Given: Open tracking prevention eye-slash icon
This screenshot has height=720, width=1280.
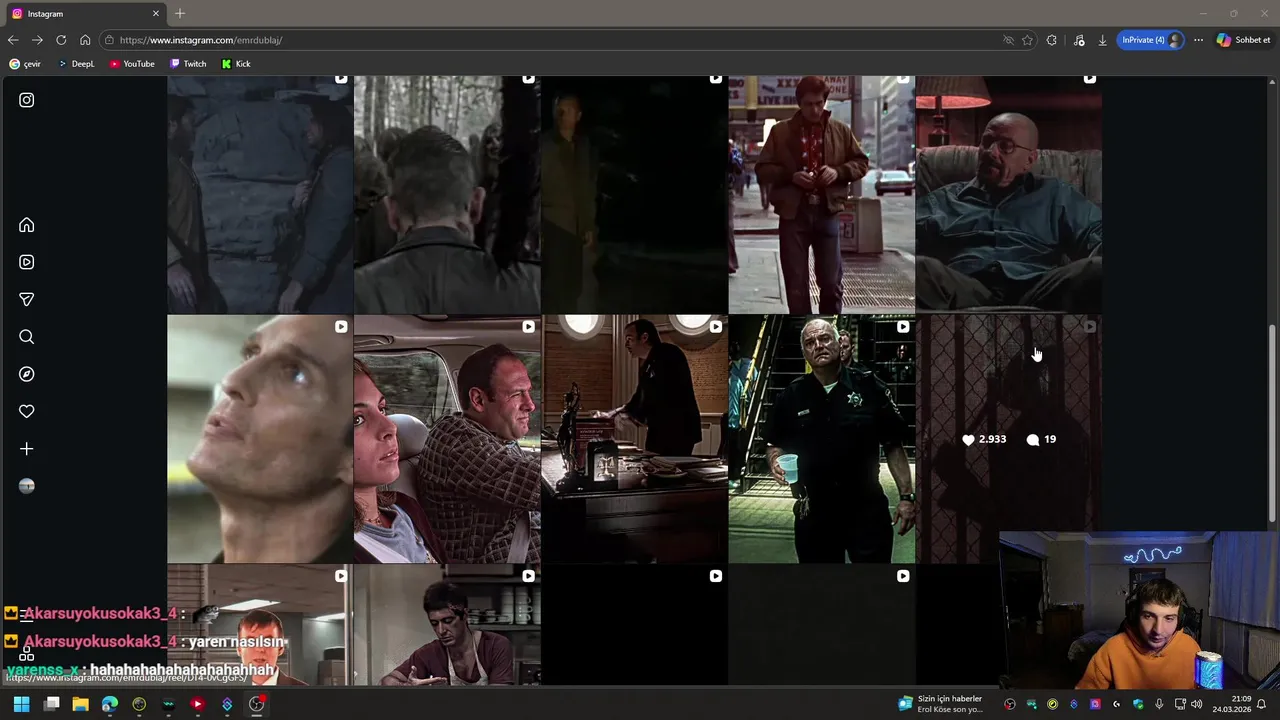Looking at the screenshot, I should click(x=1008, y=40).
